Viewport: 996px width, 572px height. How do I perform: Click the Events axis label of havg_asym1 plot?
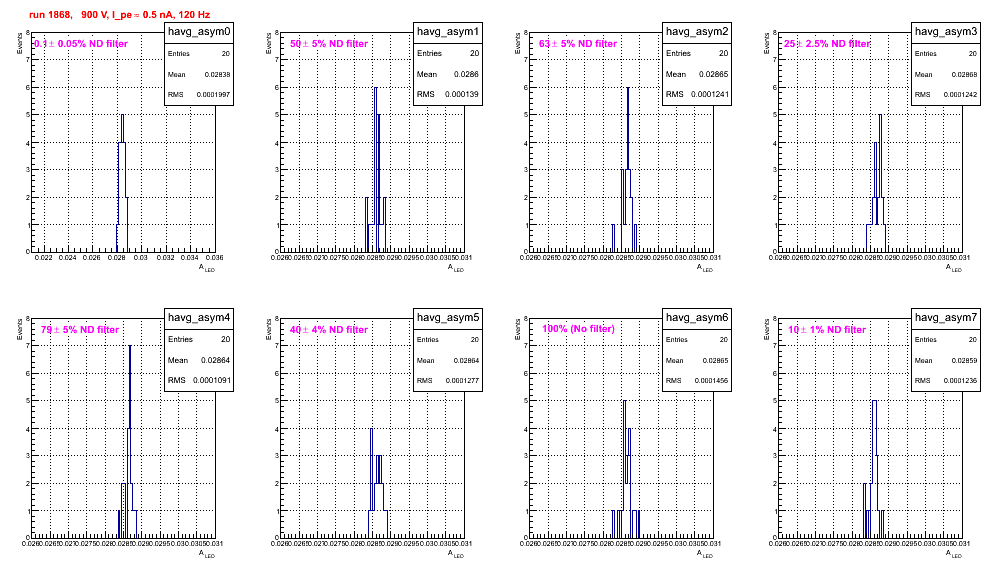(269, 43)
